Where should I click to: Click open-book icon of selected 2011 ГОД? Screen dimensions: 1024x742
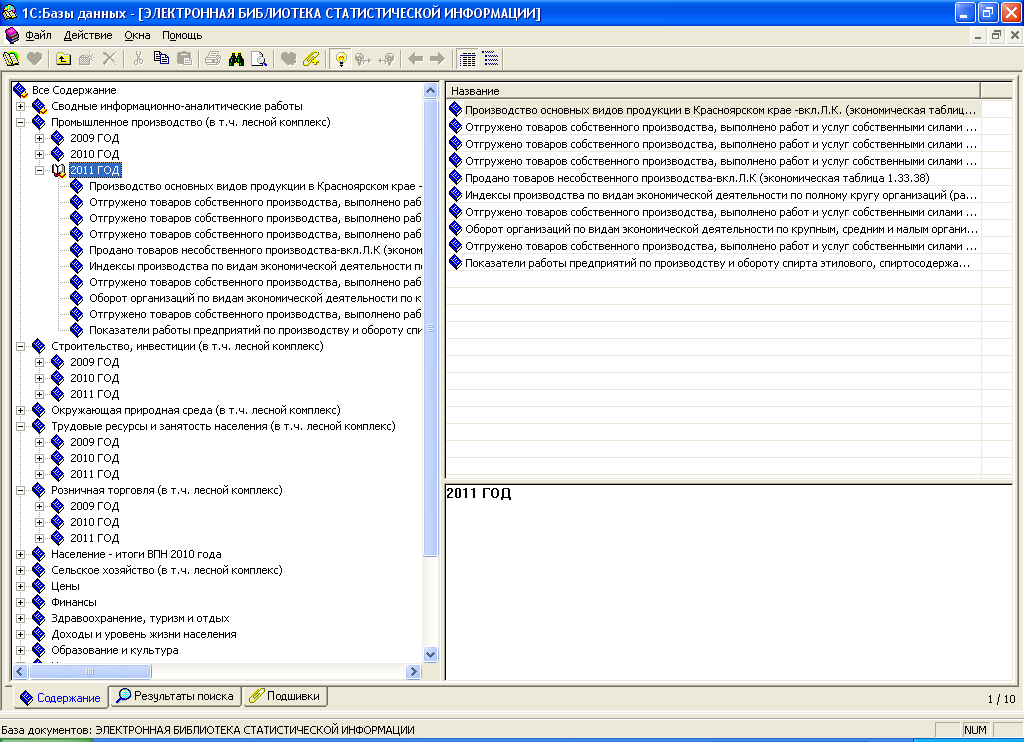pyautogui.click(x=58, y=170)
